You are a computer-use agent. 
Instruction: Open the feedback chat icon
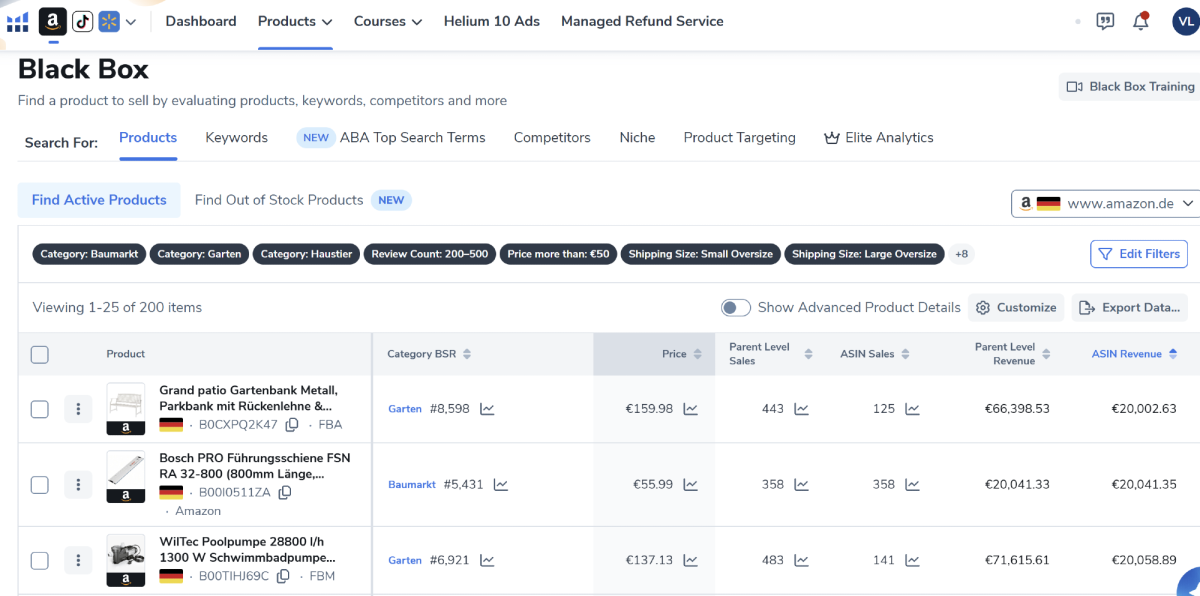tap(1105, 21)
